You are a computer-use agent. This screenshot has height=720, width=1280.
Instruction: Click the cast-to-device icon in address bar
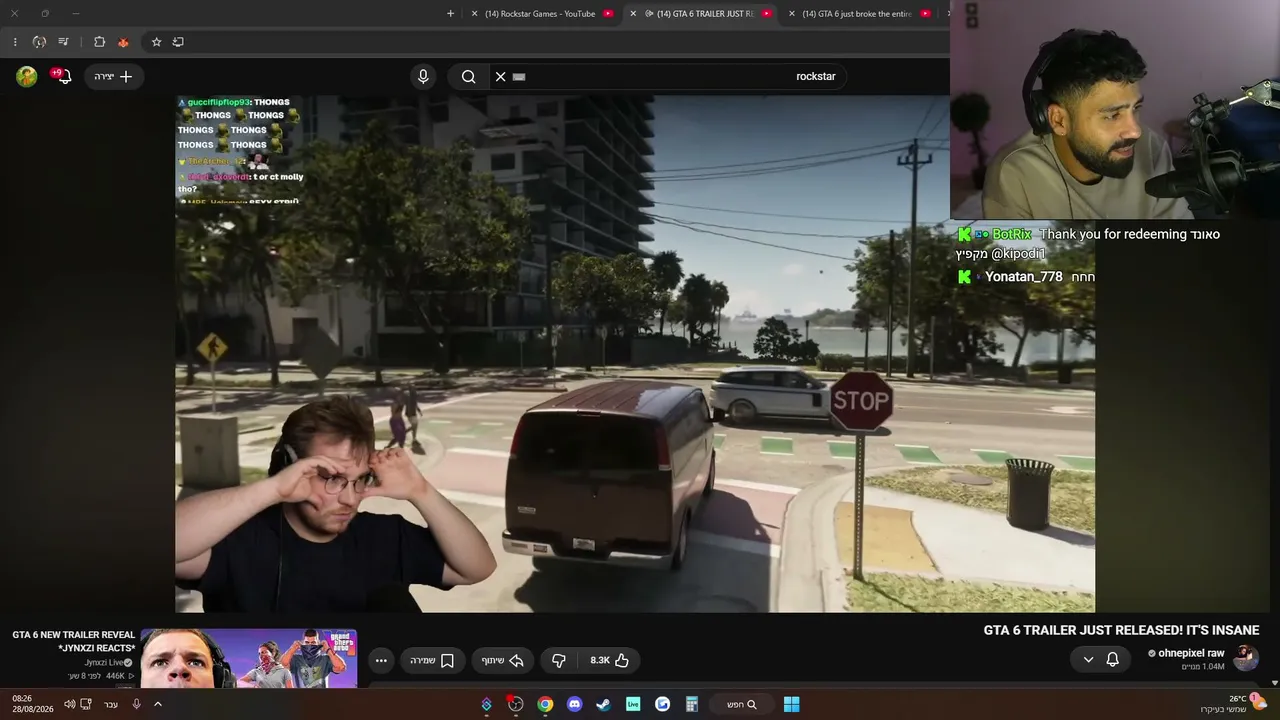(178, 42)
